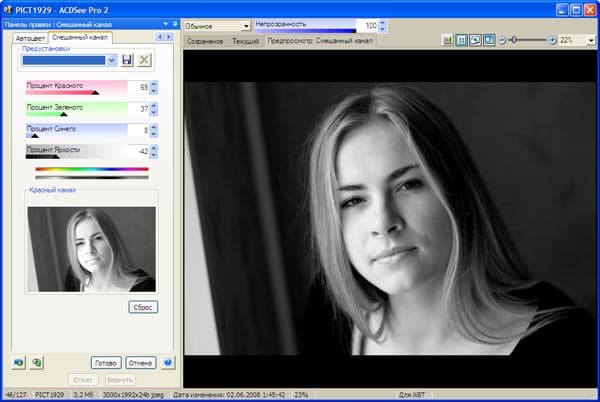Open the edit panel's title bar menu arrow

[x=165, y=24]
